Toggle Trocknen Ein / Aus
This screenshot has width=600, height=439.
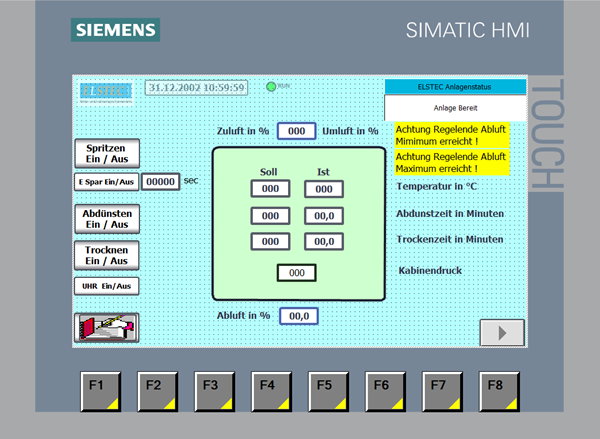(106, 255)
